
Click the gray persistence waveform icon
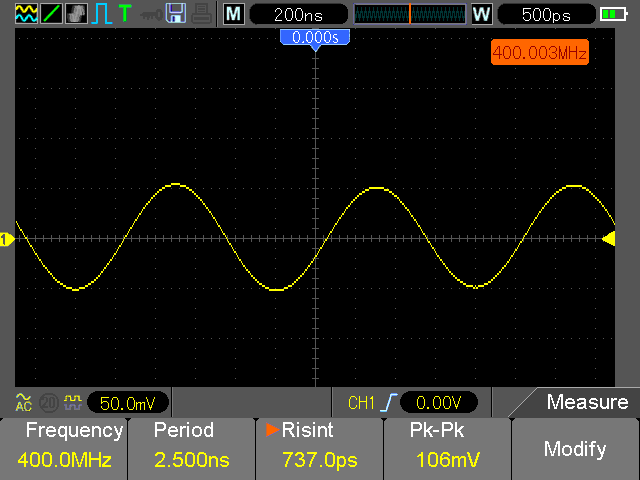point(76,13)
